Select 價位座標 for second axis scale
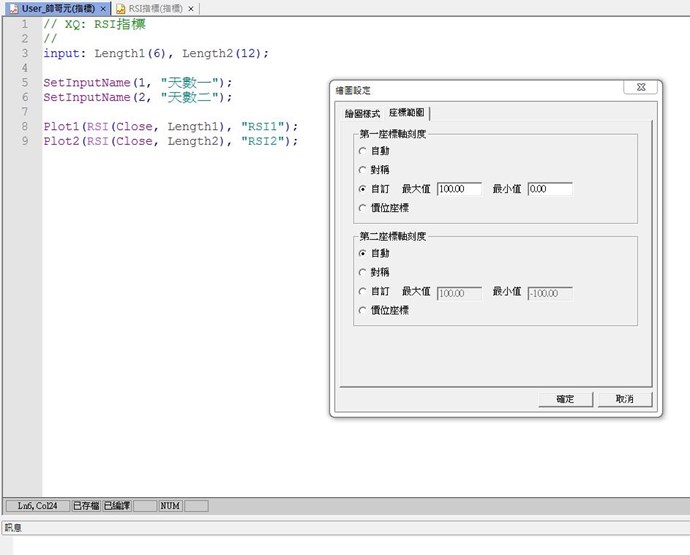 pos(362,310)
